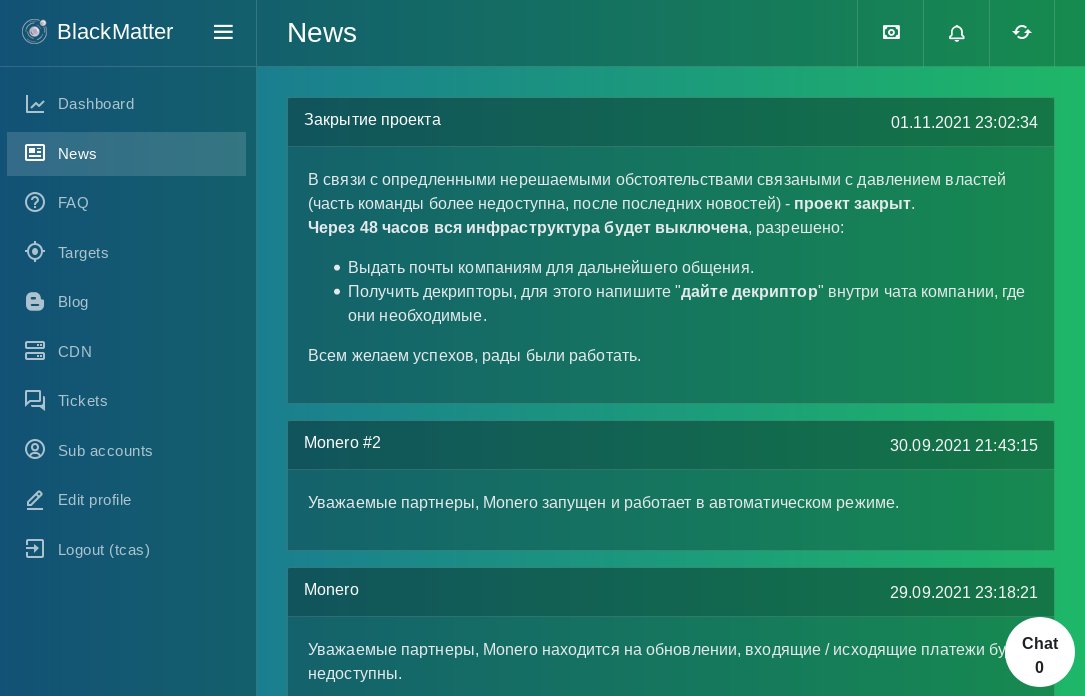1085x696 pixels.
Task: Toggle the hamburger sidebar menu
Action: [223, 32]
